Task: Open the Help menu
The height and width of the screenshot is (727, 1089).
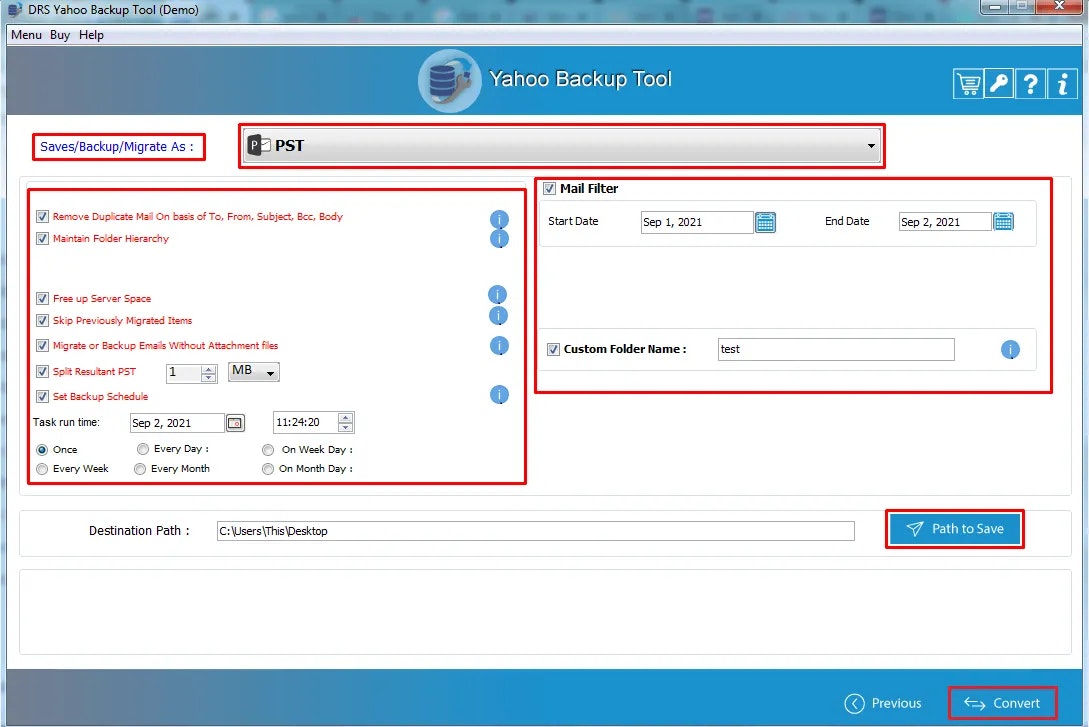Action: coord(91,35)
